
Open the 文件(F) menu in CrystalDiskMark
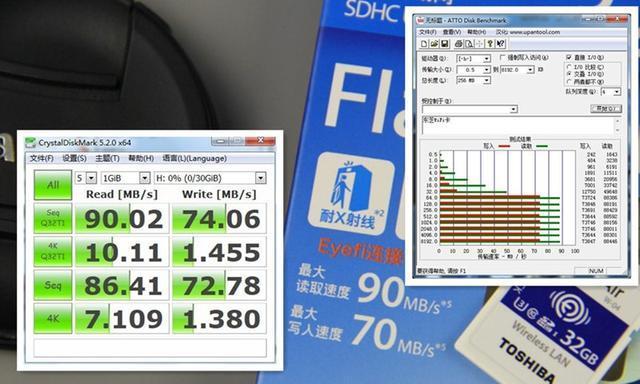(x=42, y=158)
